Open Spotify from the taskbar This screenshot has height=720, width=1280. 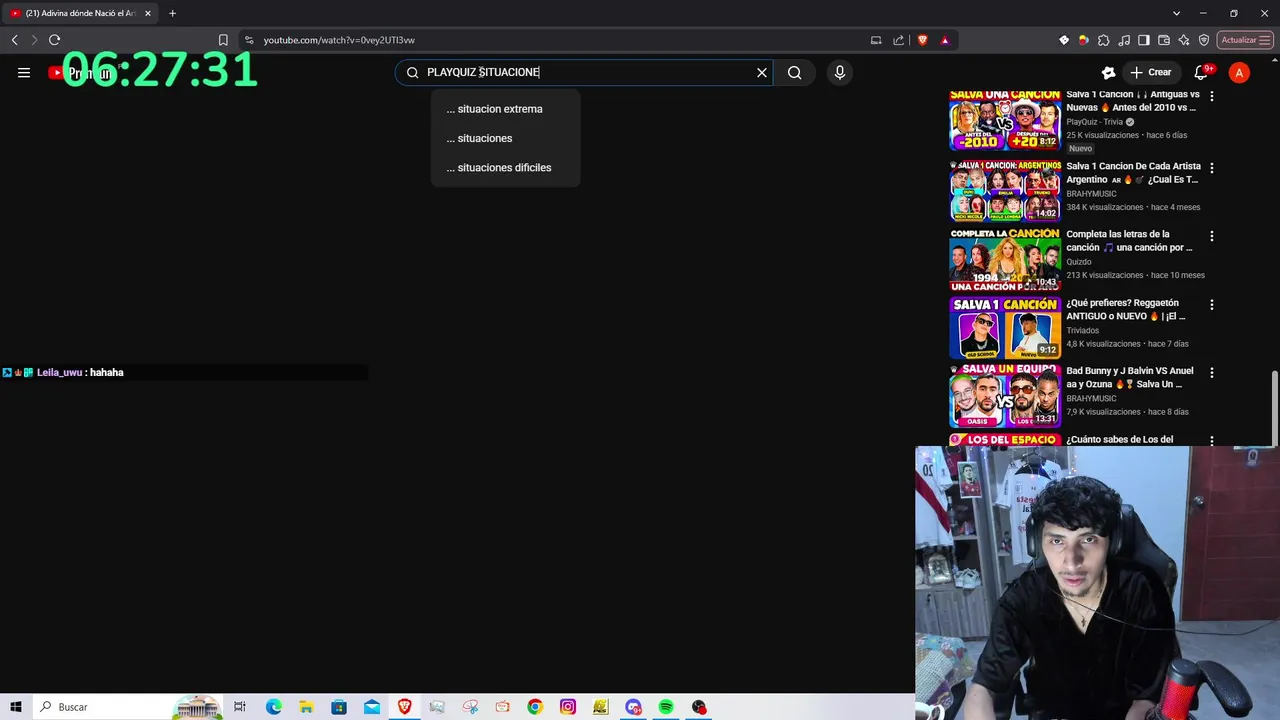pos(666,707)
